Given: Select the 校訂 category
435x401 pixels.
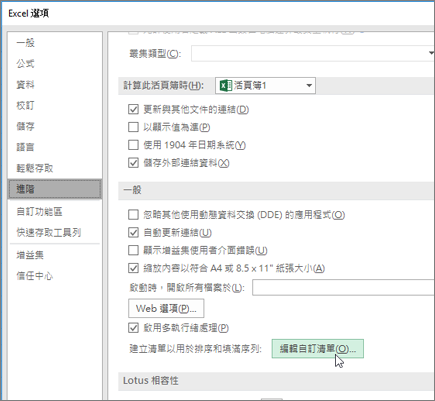Looking at the screenshot, I should tap(26, 106).
